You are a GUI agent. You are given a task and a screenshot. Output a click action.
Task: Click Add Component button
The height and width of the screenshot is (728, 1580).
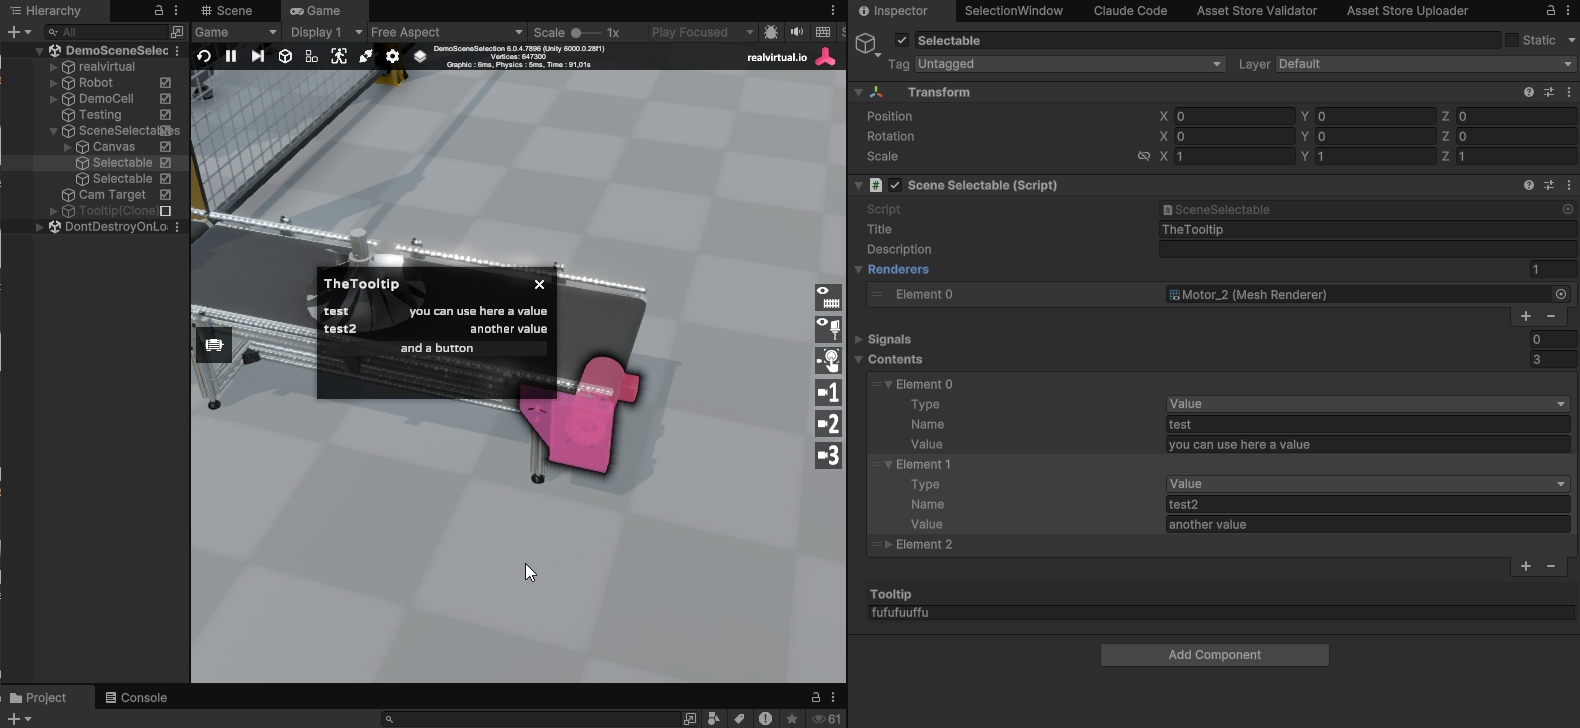pos(1215,655)
